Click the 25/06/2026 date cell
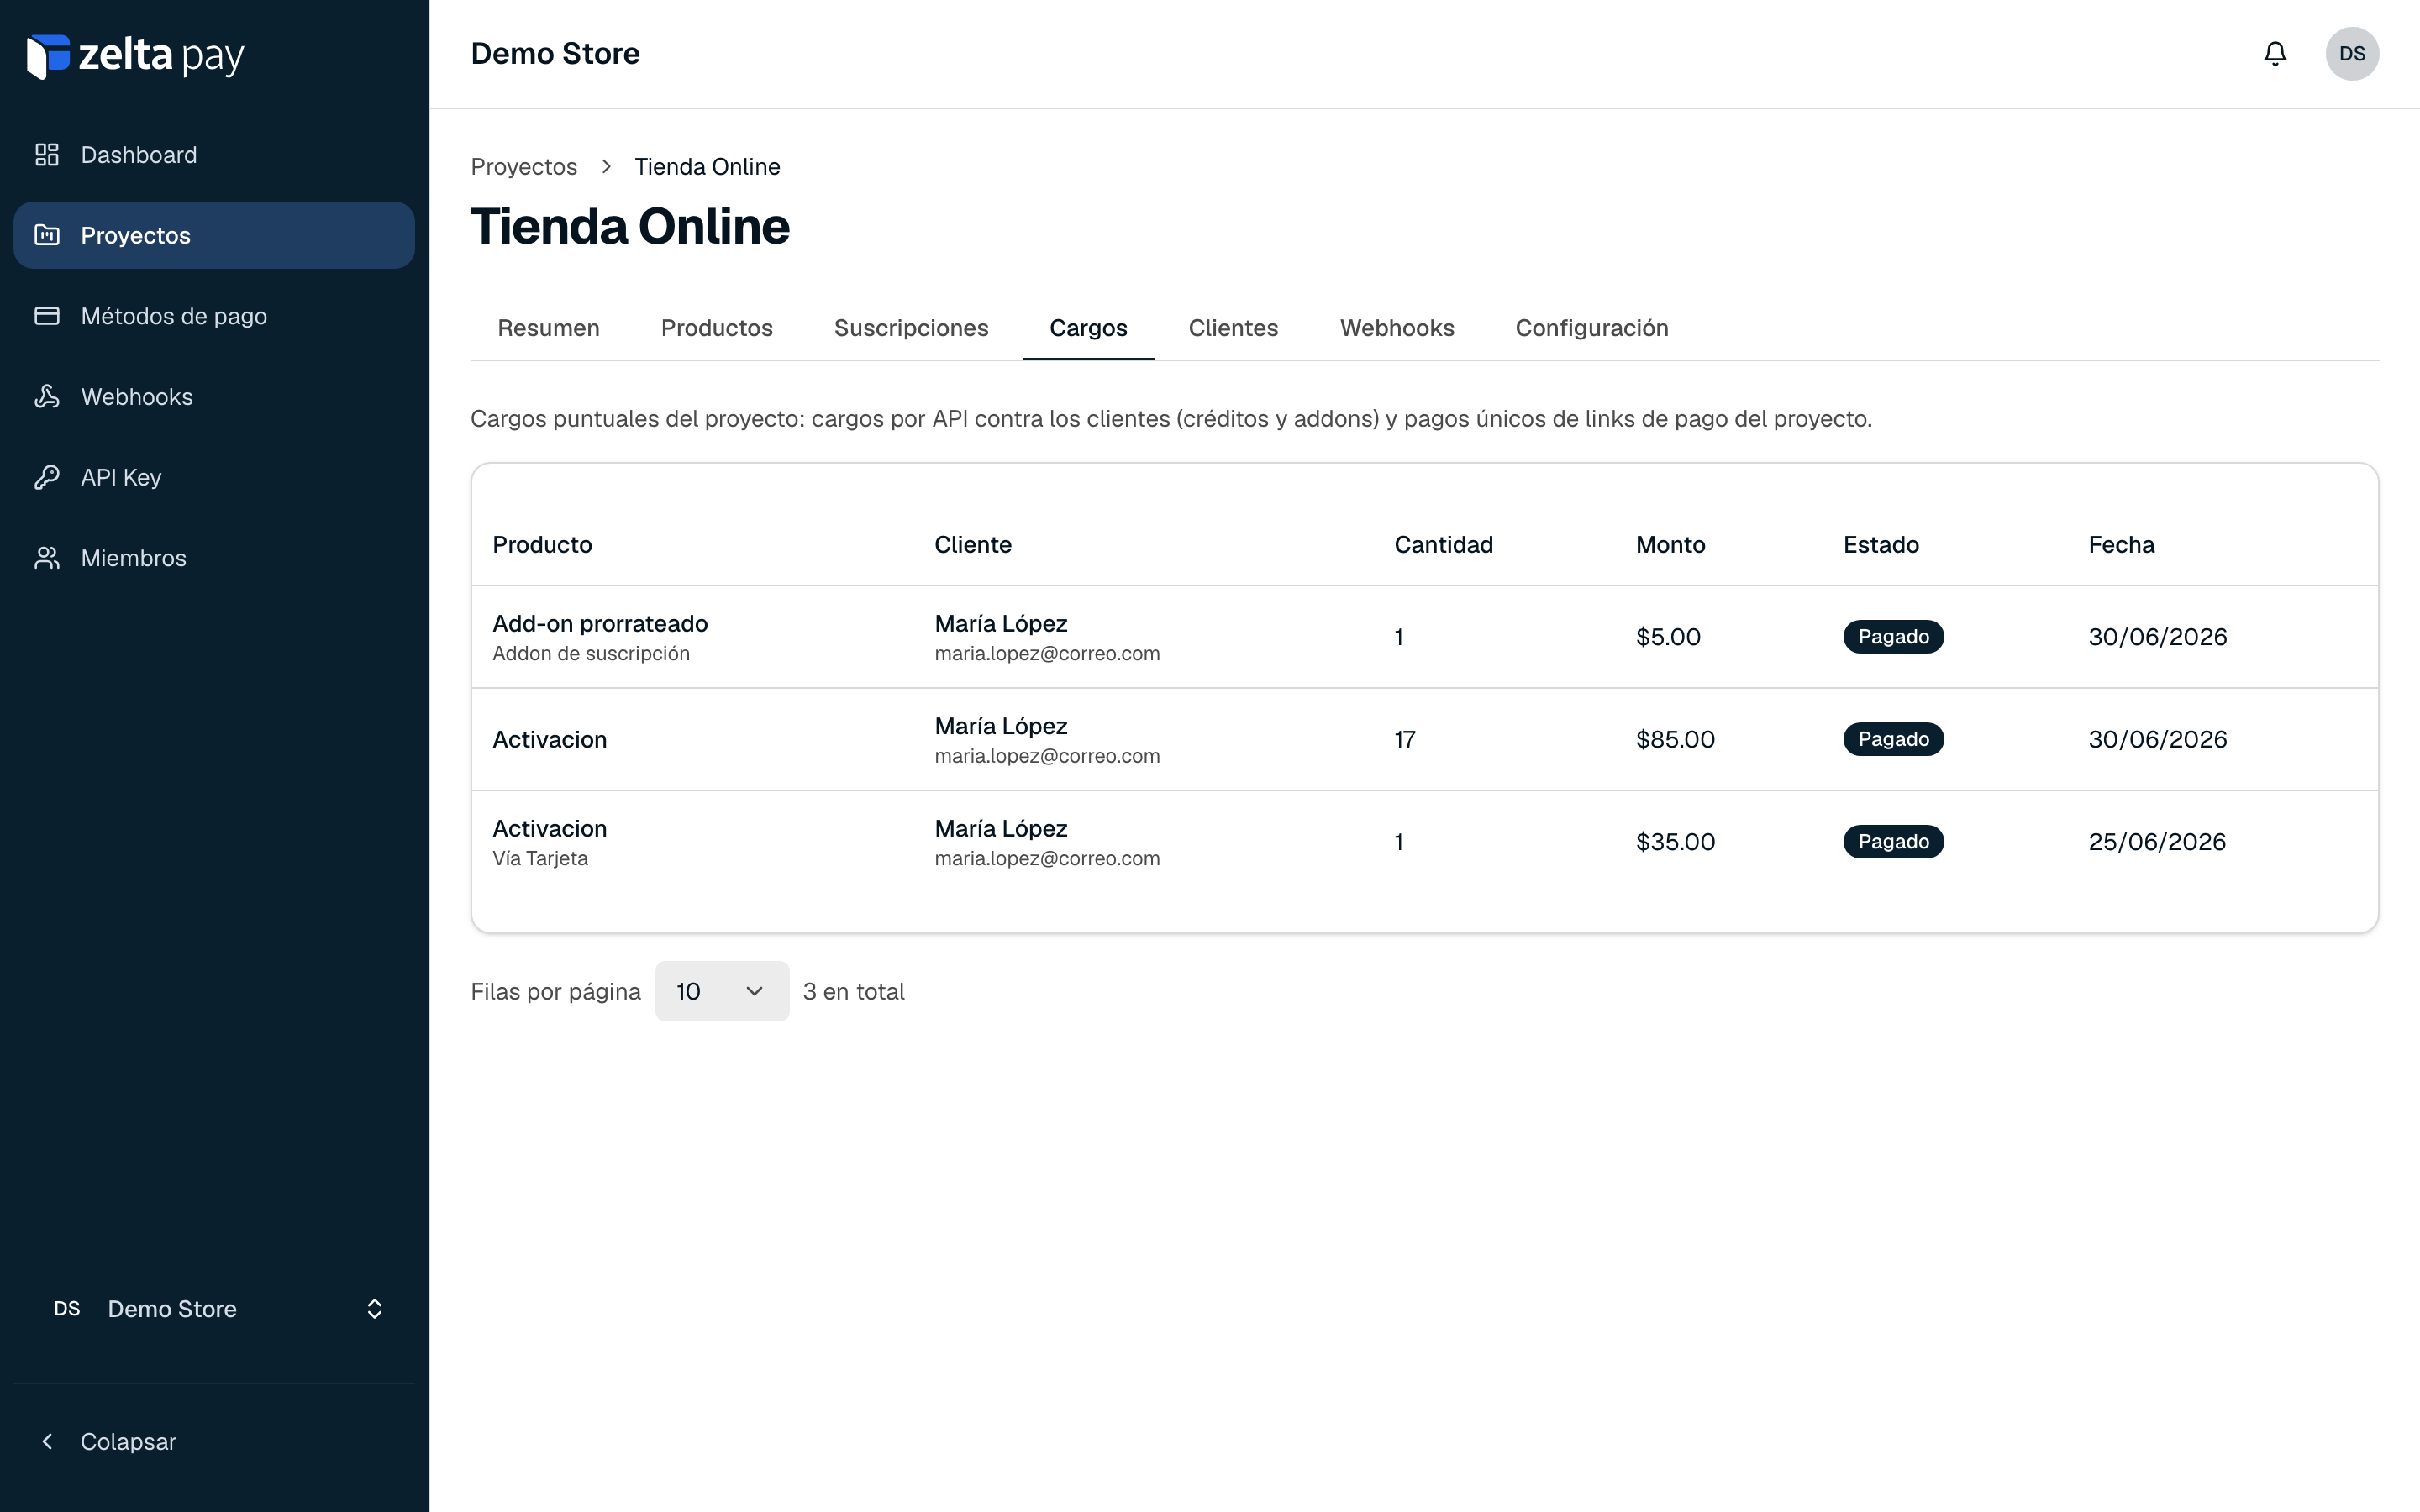Viewport: 2420px width, 1512px height. coord(2157,842)
